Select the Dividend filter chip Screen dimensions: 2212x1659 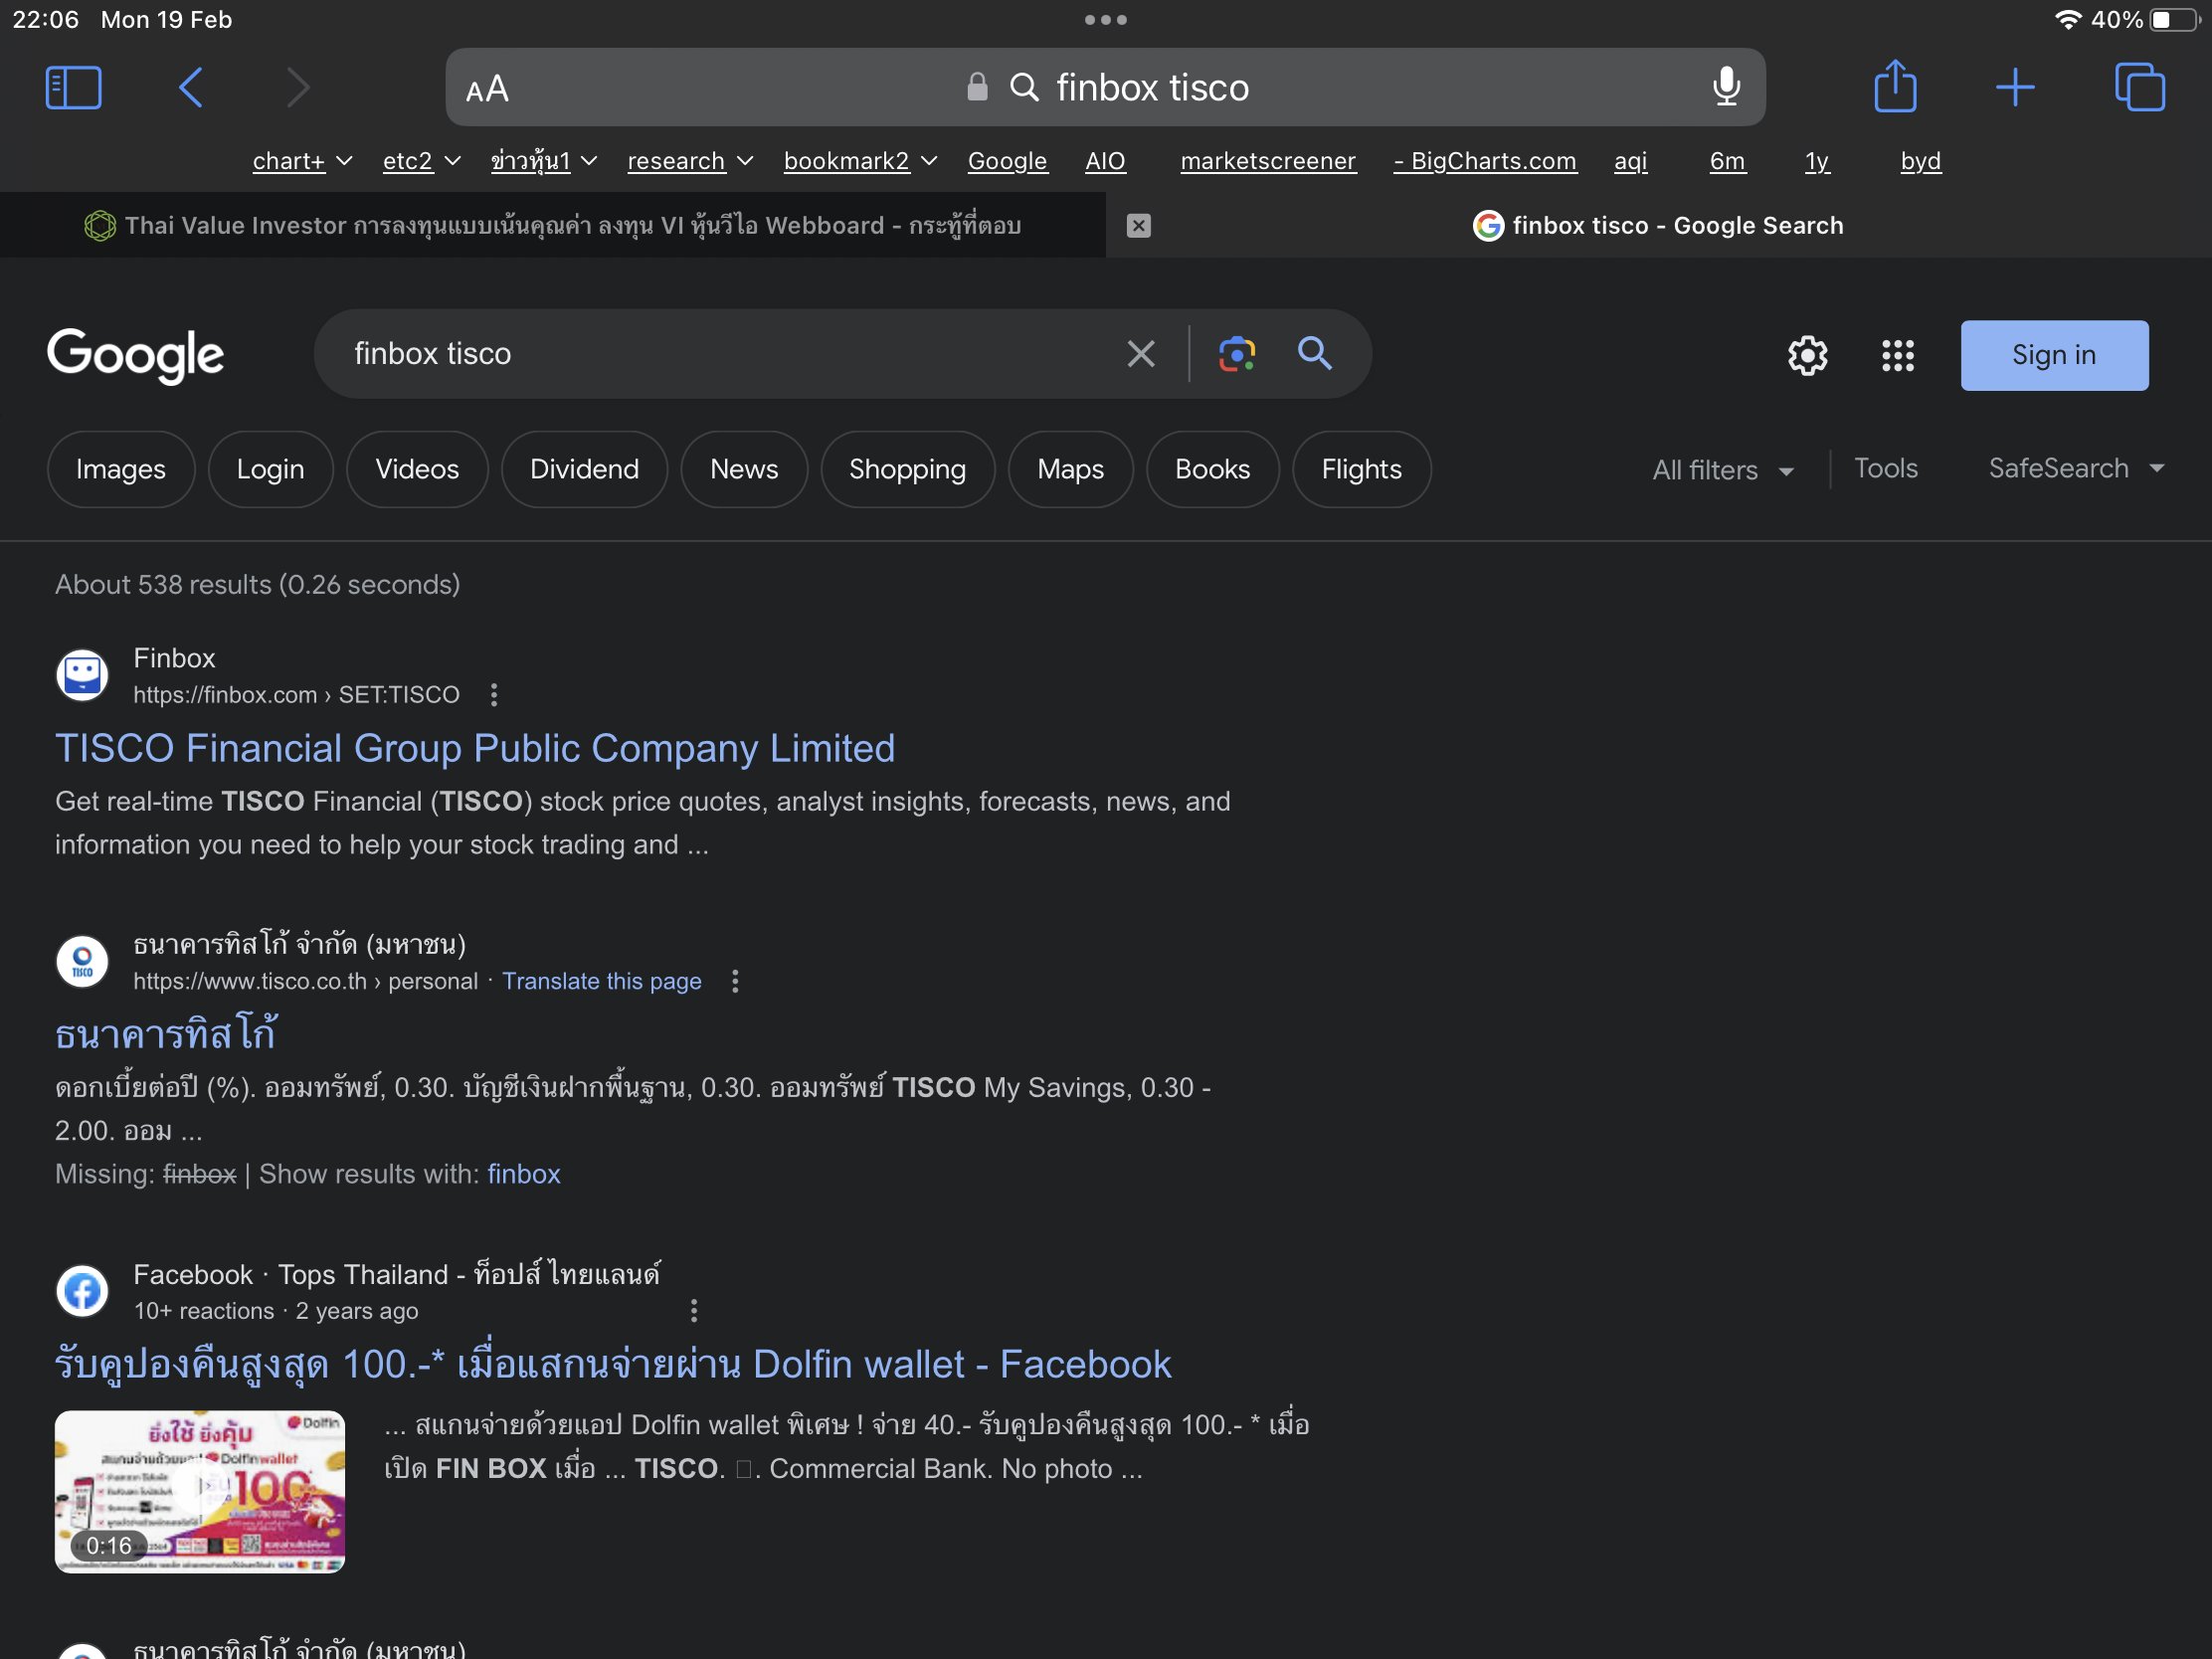coord(584,470)
